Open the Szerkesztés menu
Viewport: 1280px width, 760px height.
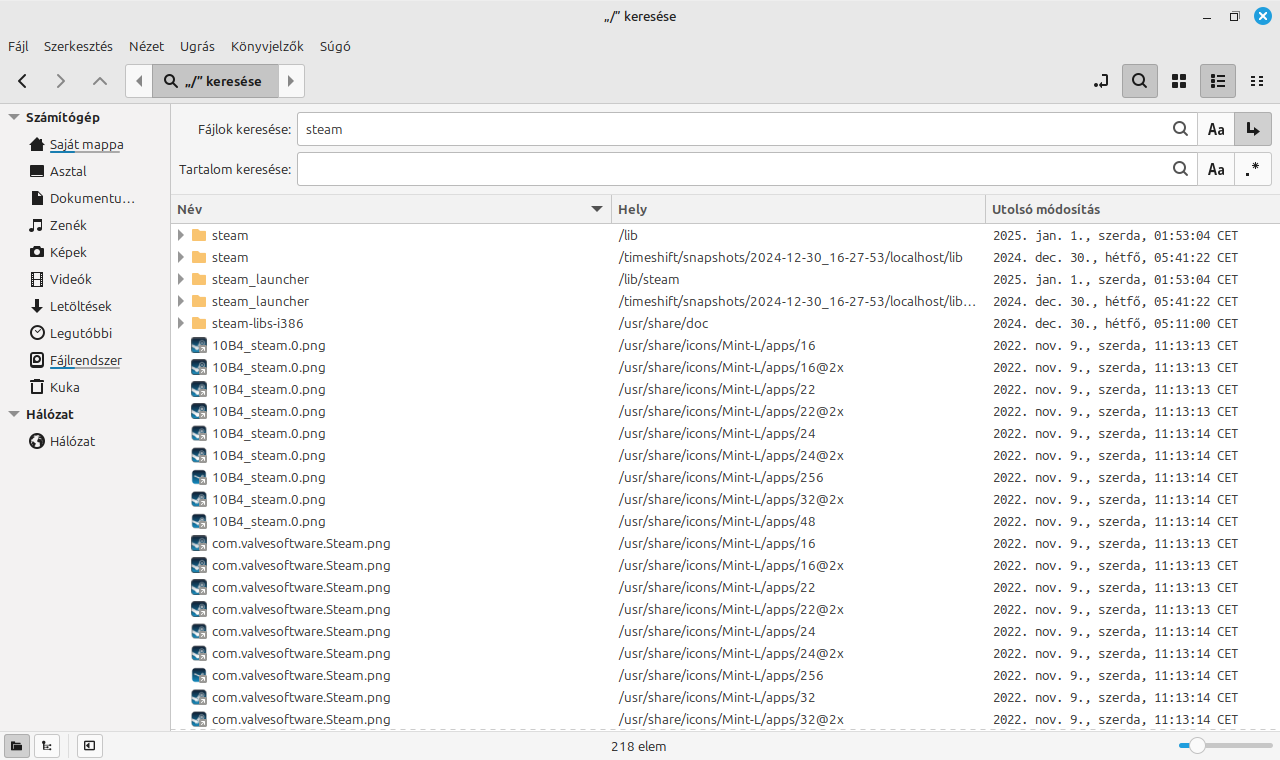pyautogui.click(x=78, y=46)
